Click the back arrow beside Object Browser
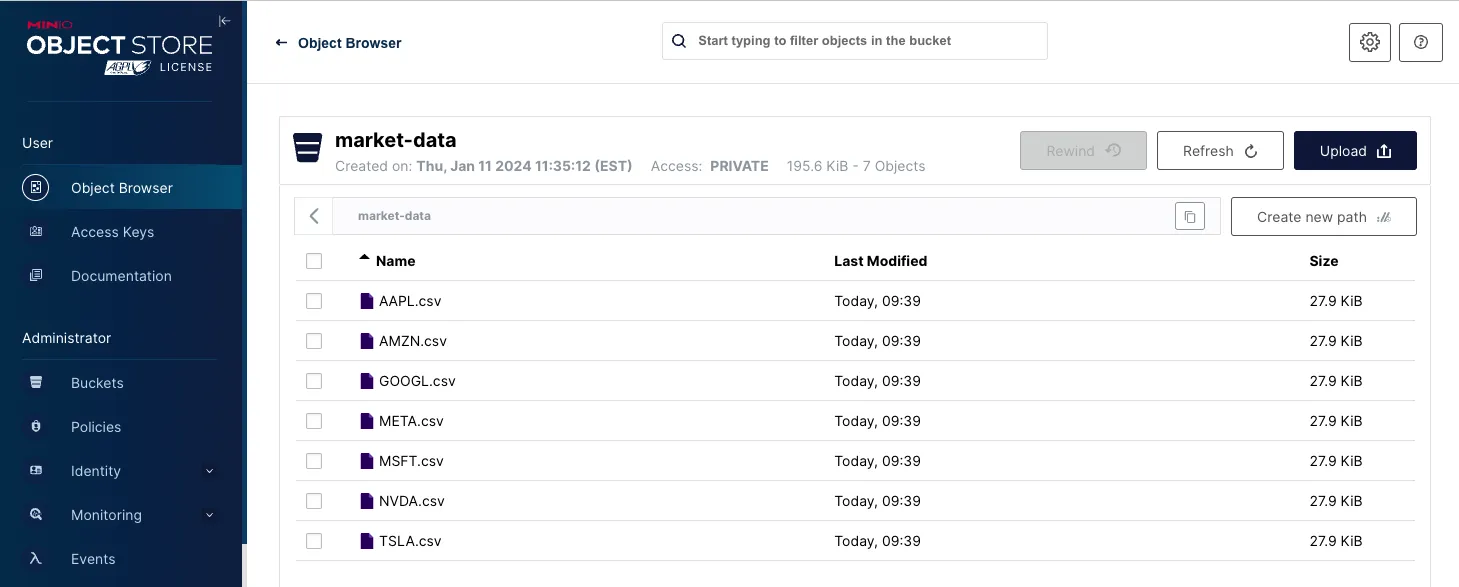Screen dimensions: 1459x587 pos(281,43)
